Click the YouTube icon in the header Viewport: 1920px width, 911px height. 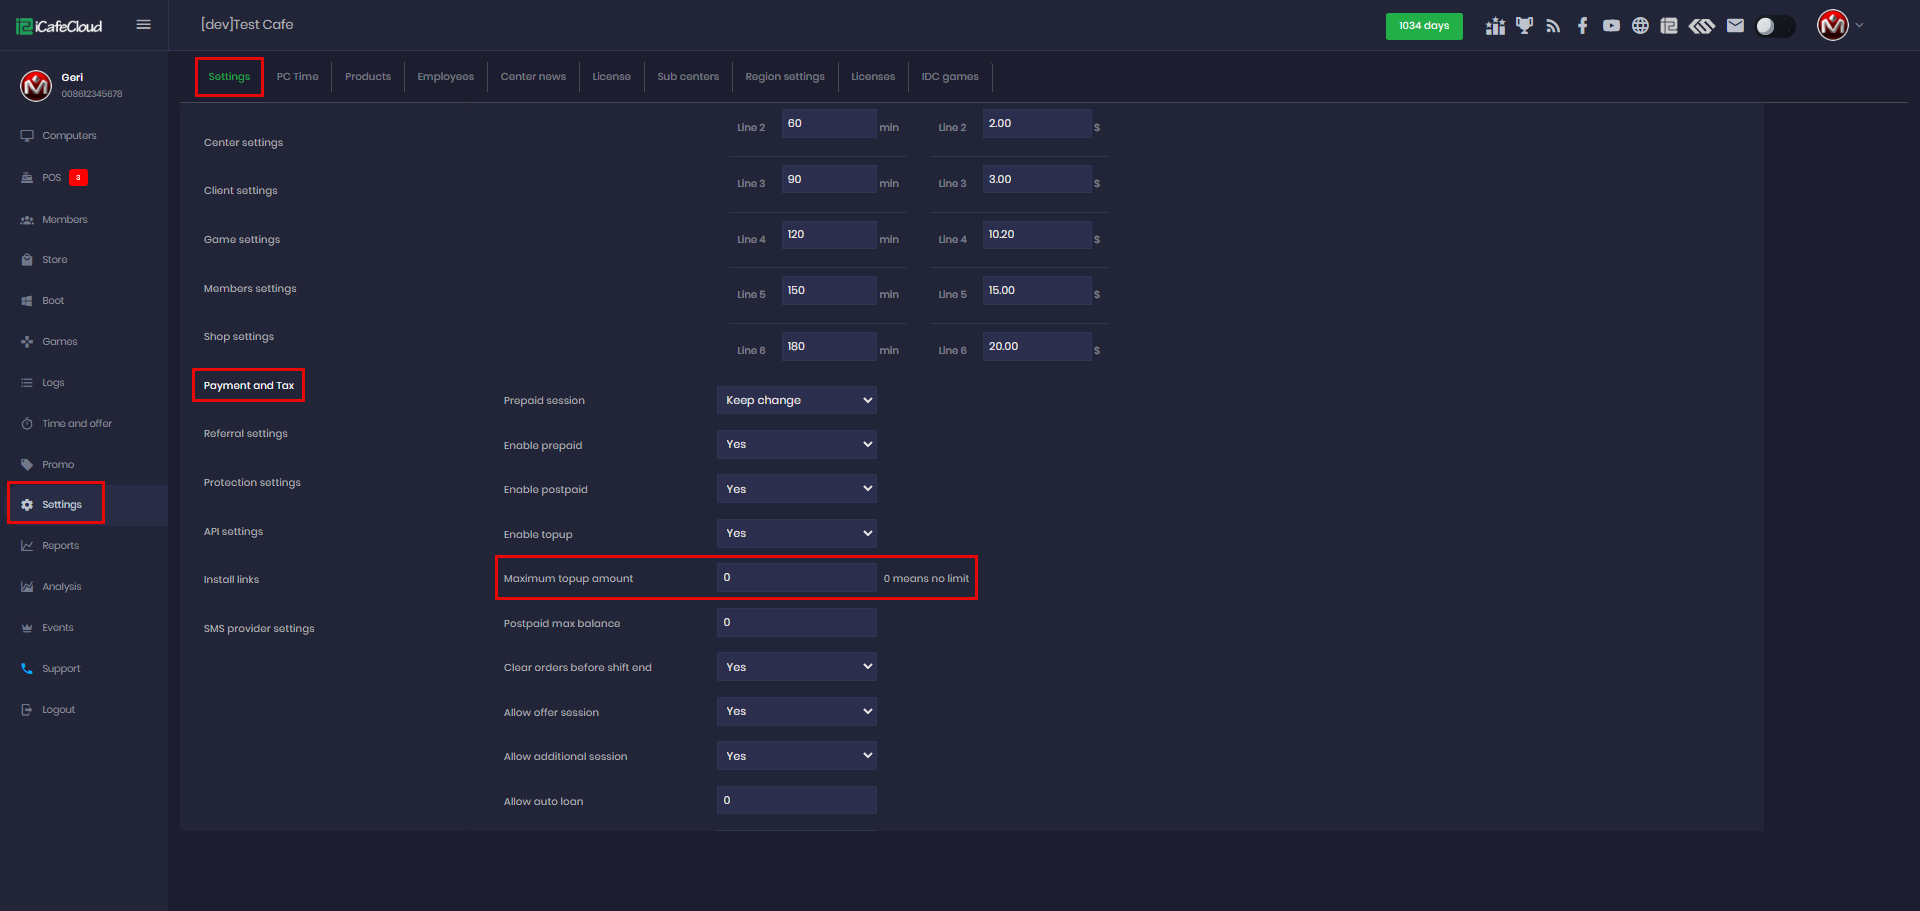point(1611,26)
